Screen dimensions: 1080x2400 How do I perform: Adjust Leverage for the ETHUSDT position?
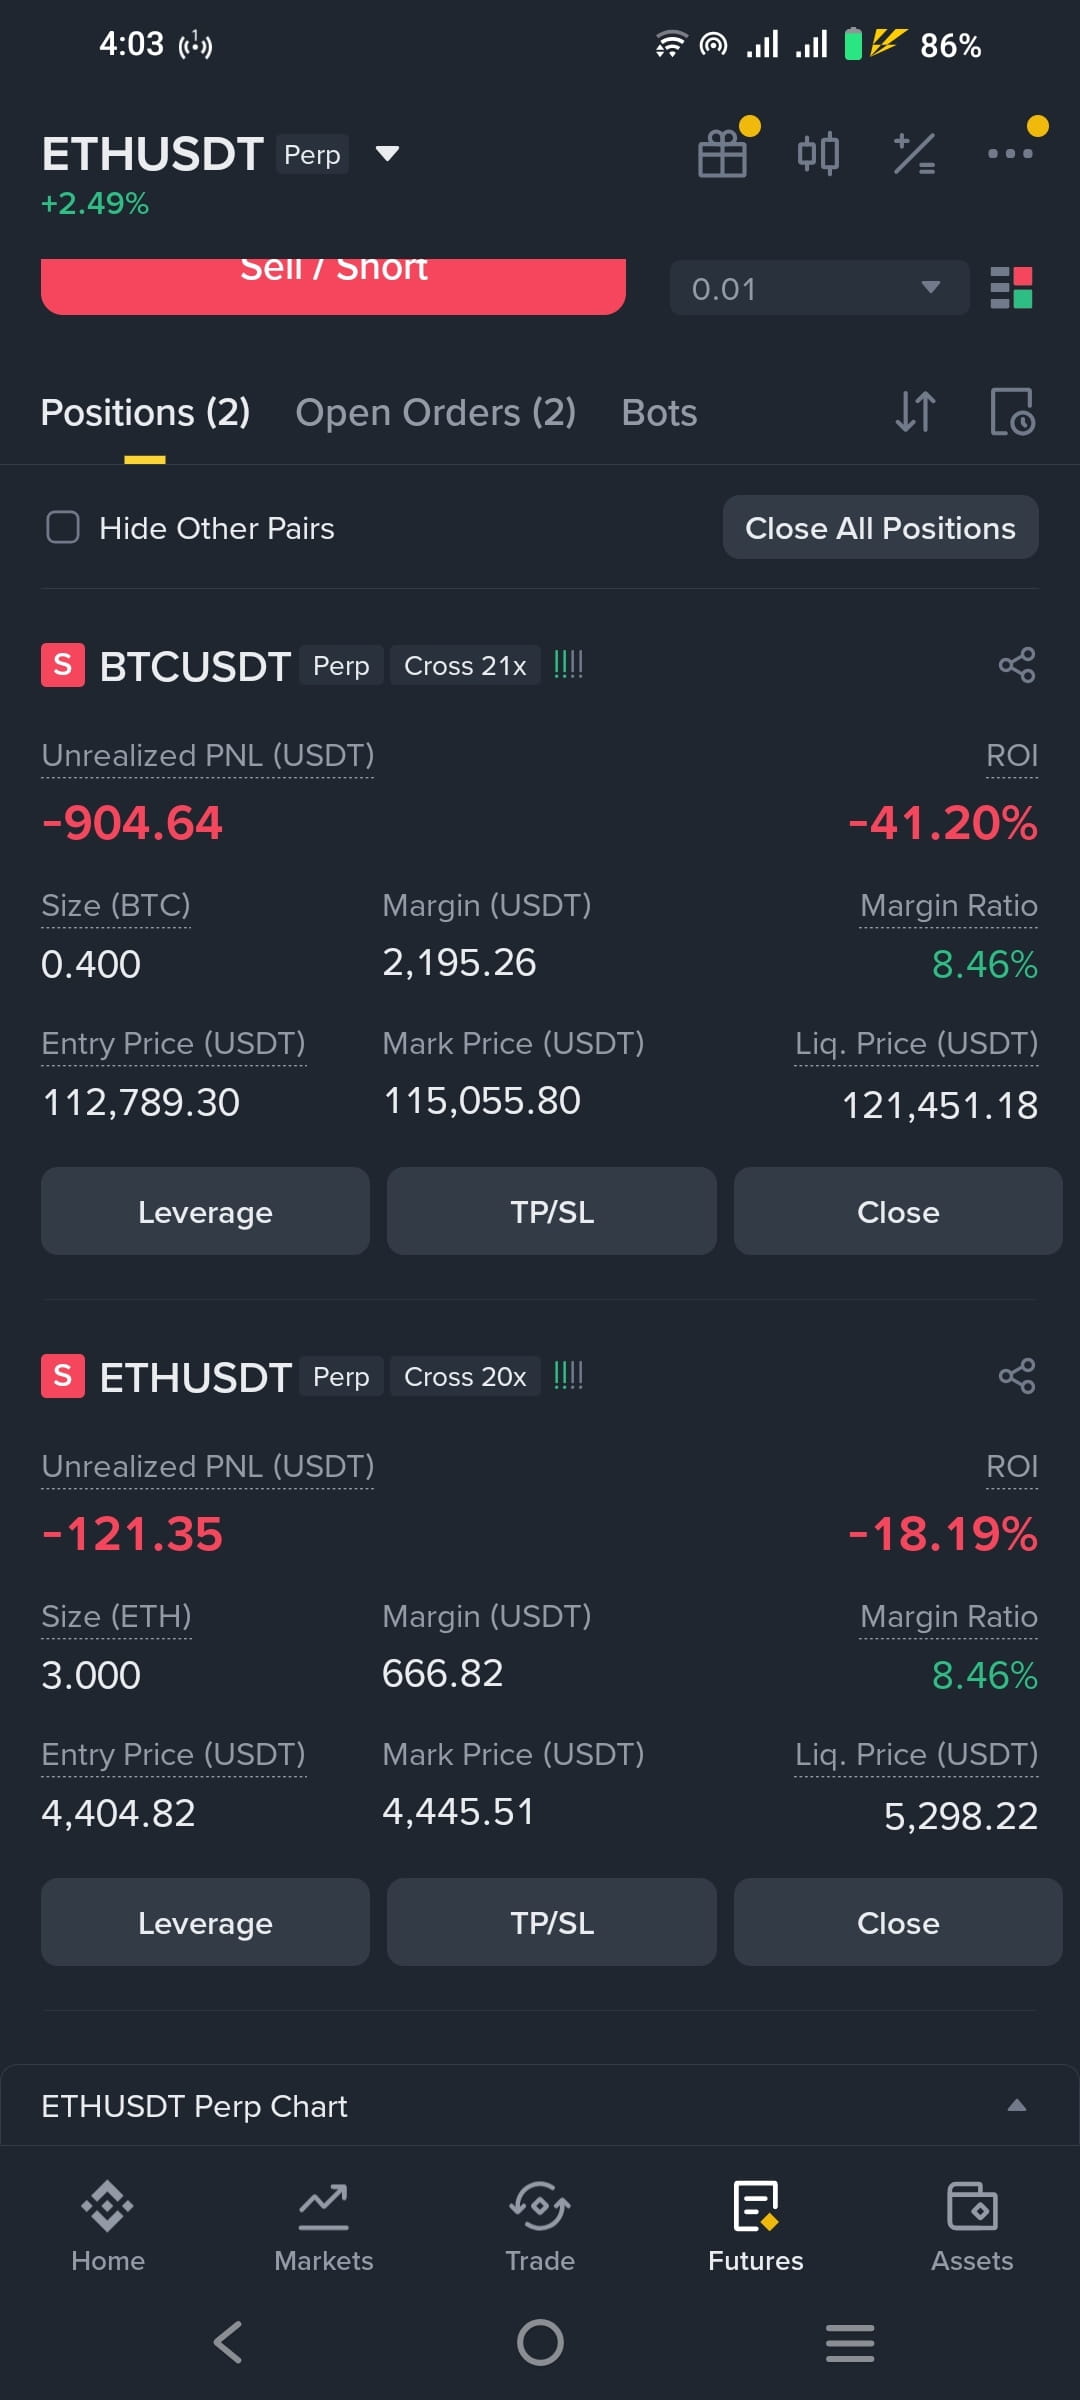[205, 1922]
